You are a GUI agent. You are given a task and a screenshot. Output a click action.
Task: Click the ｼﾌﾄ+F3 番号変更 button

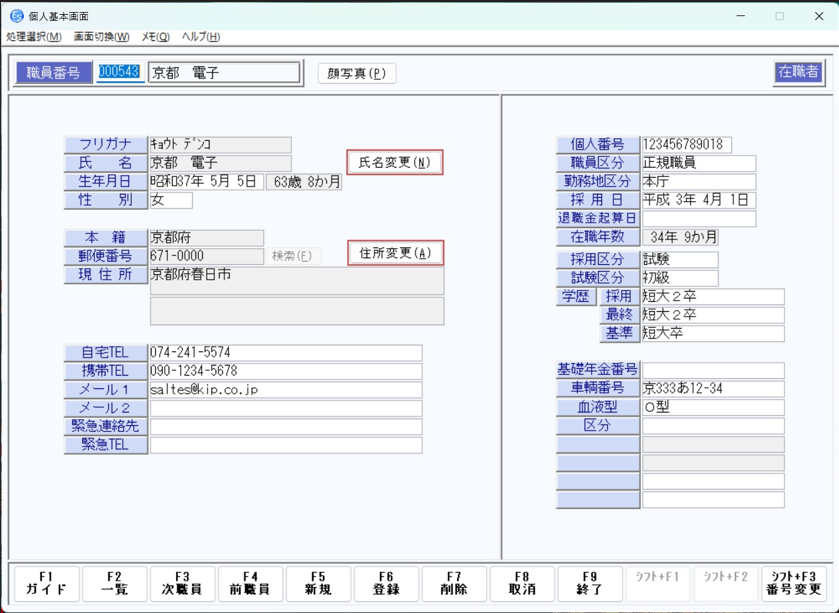point(794,584)
